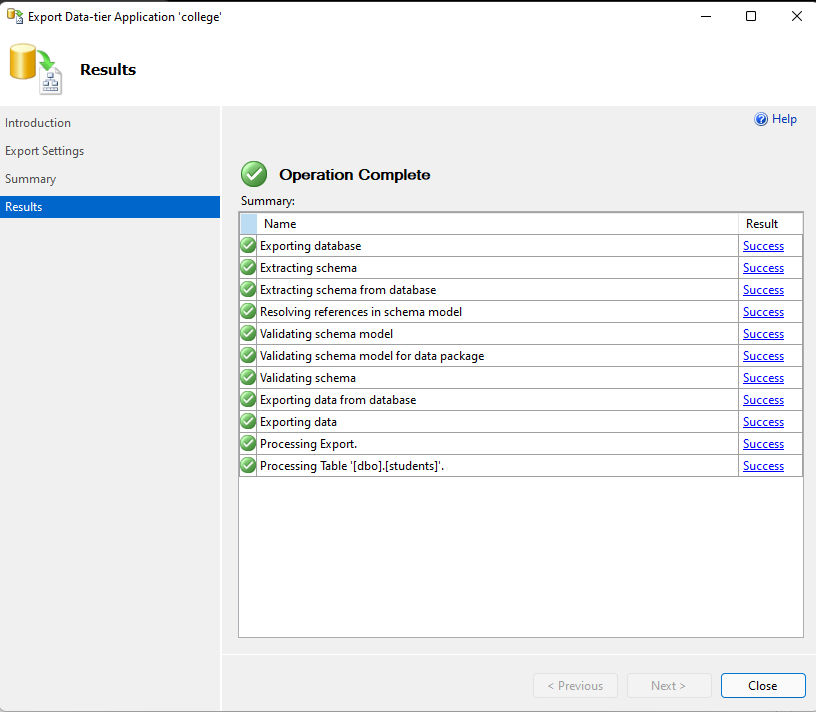Screen dimensions: 816x712
Task: Open Success link for Exporting data
Action: click(763, 422)
